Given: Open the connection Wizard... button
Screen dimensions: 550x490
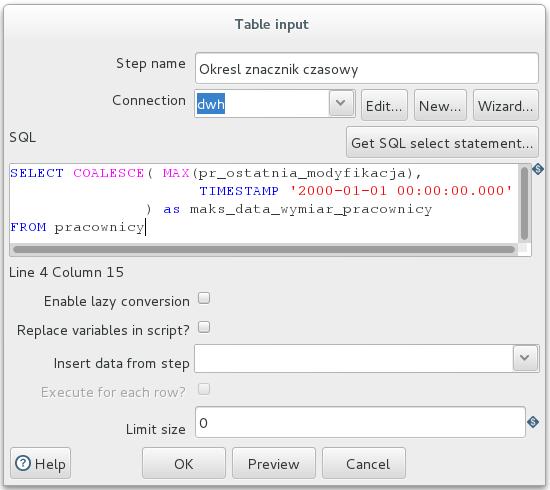Looking at the screenshot, I should (505, 105).
